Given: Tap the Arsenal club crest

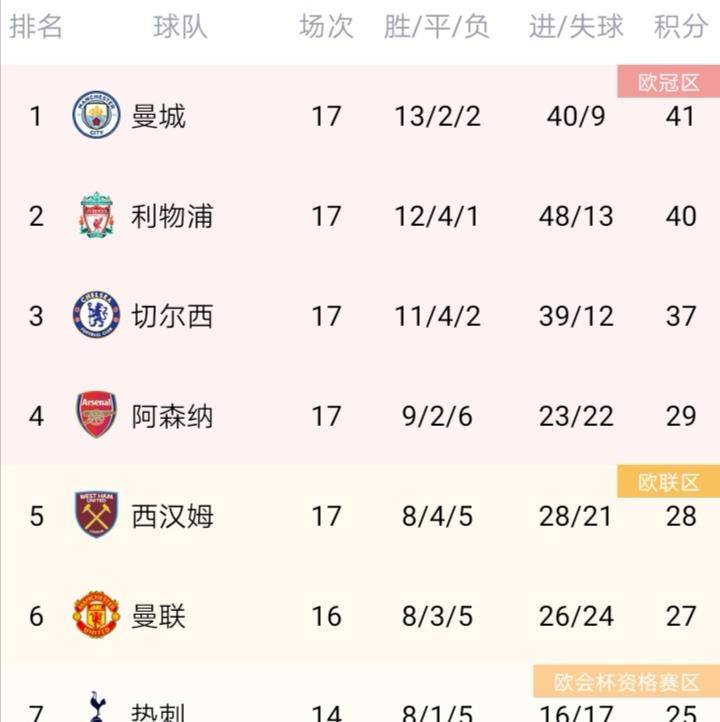Looking at the screenshot, I should click(x=97, y=414).
